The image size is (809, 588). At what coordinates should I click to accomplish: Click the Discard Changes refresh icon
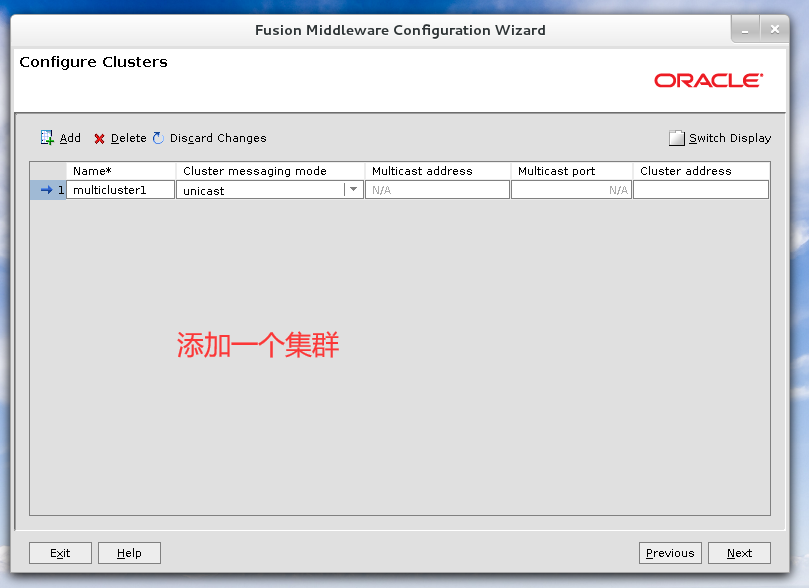(158, 138)
